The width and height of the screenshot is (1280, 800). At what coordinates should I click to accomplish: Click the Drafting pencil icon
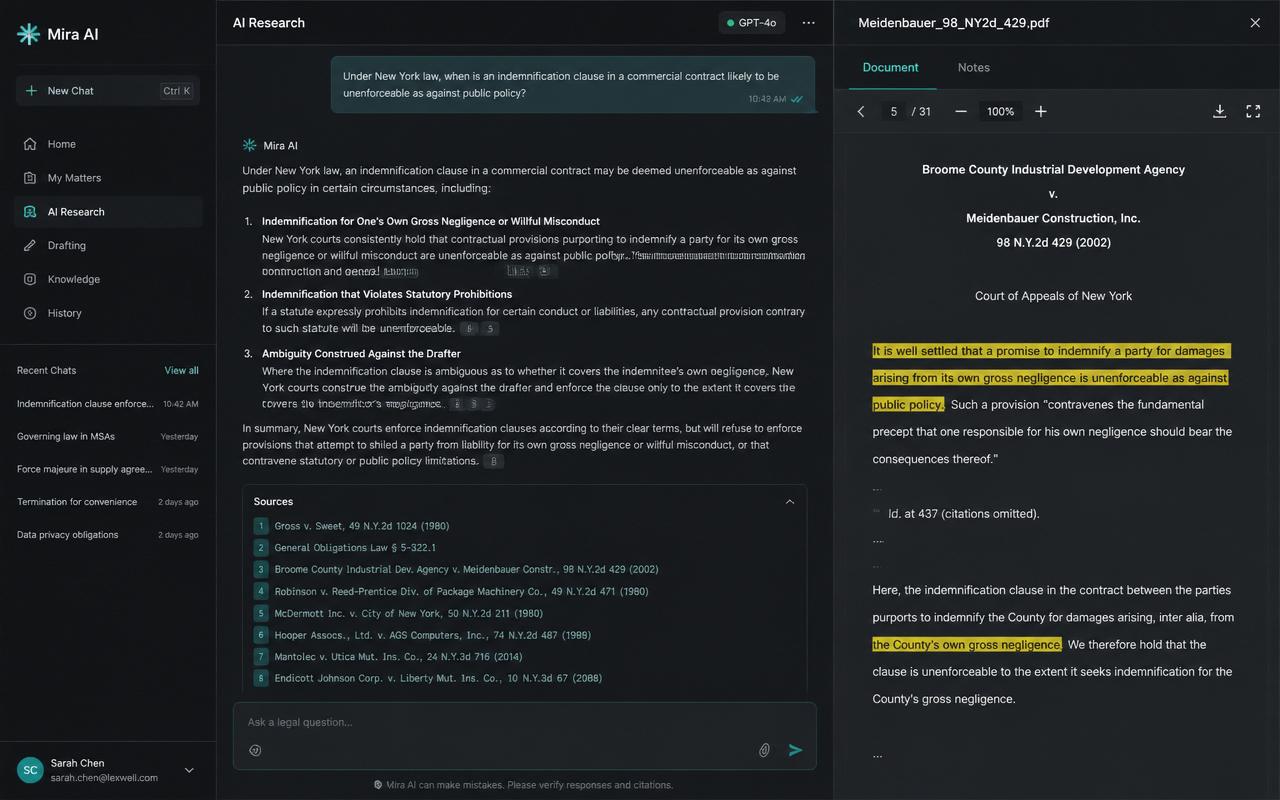30,246
